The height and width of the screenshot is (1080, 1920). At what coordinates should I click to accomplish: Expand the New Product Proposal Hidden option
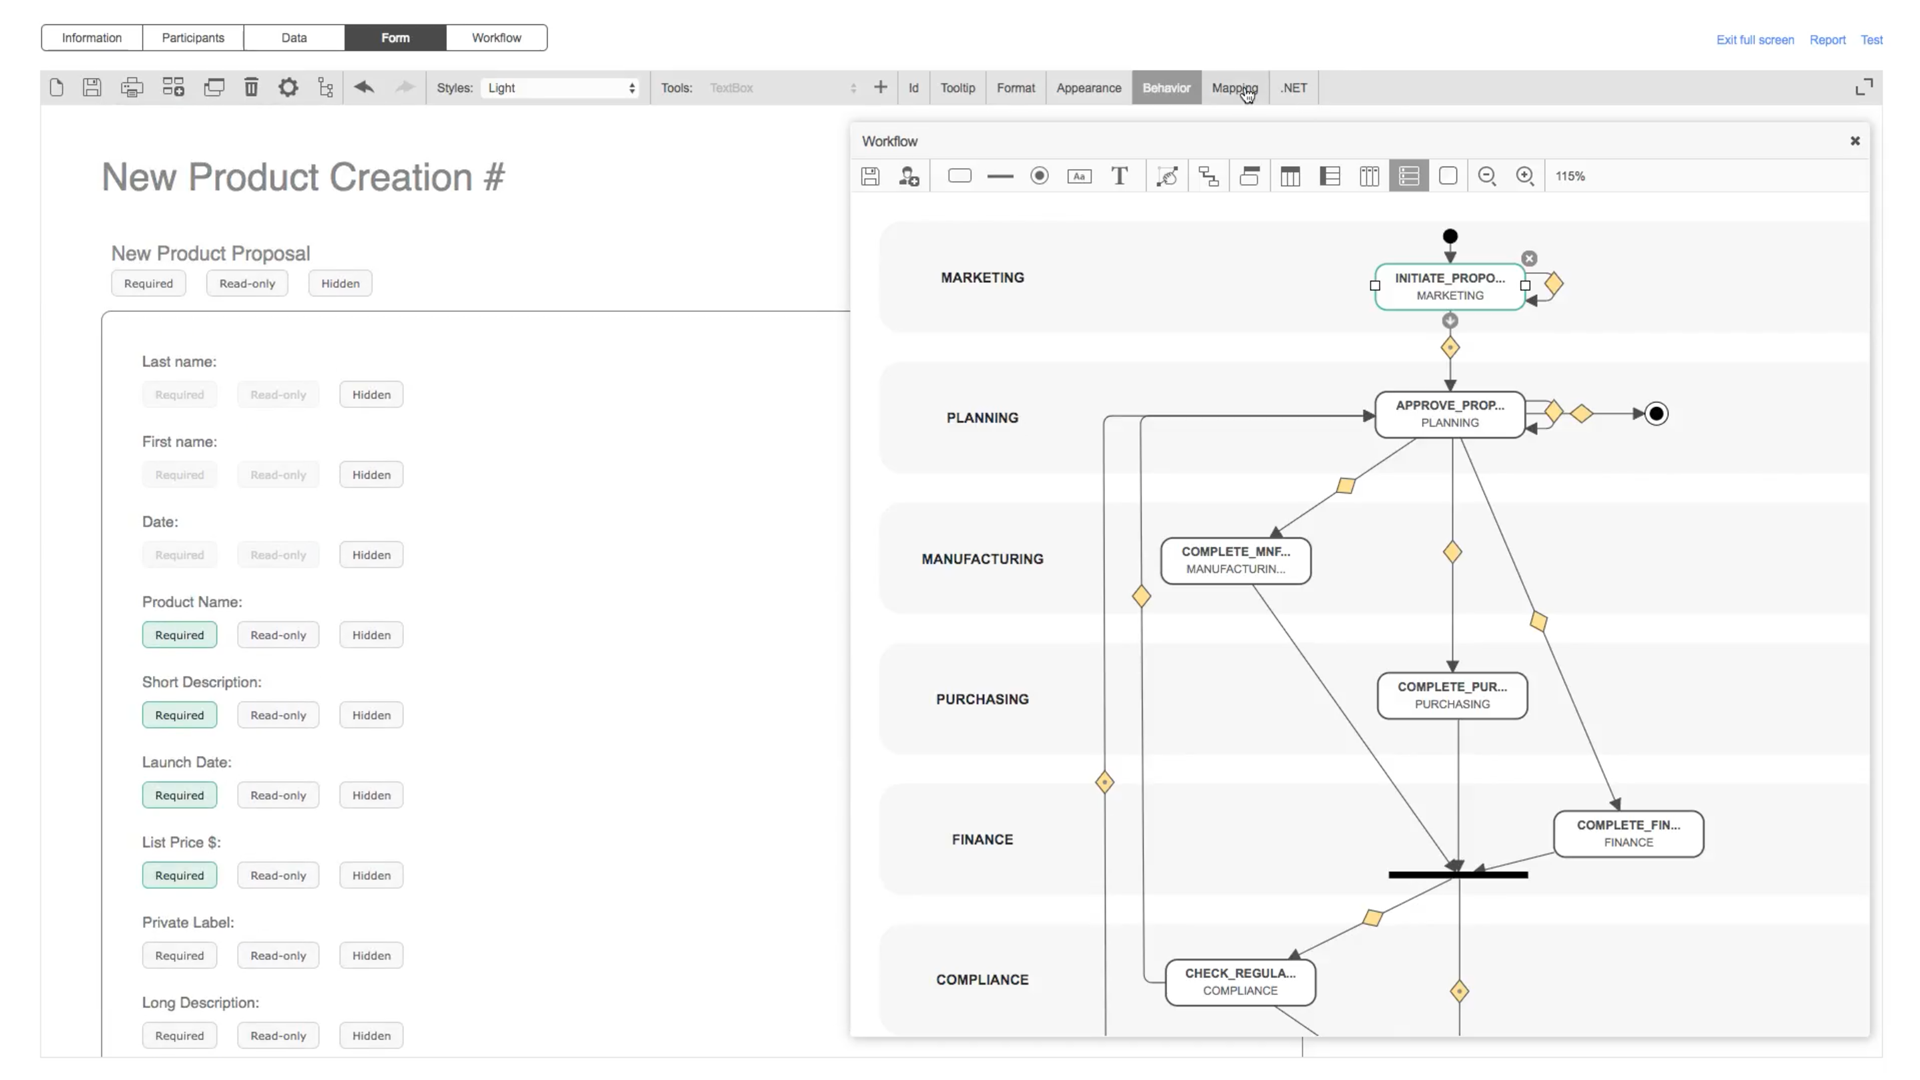click(x=339, y=283)
